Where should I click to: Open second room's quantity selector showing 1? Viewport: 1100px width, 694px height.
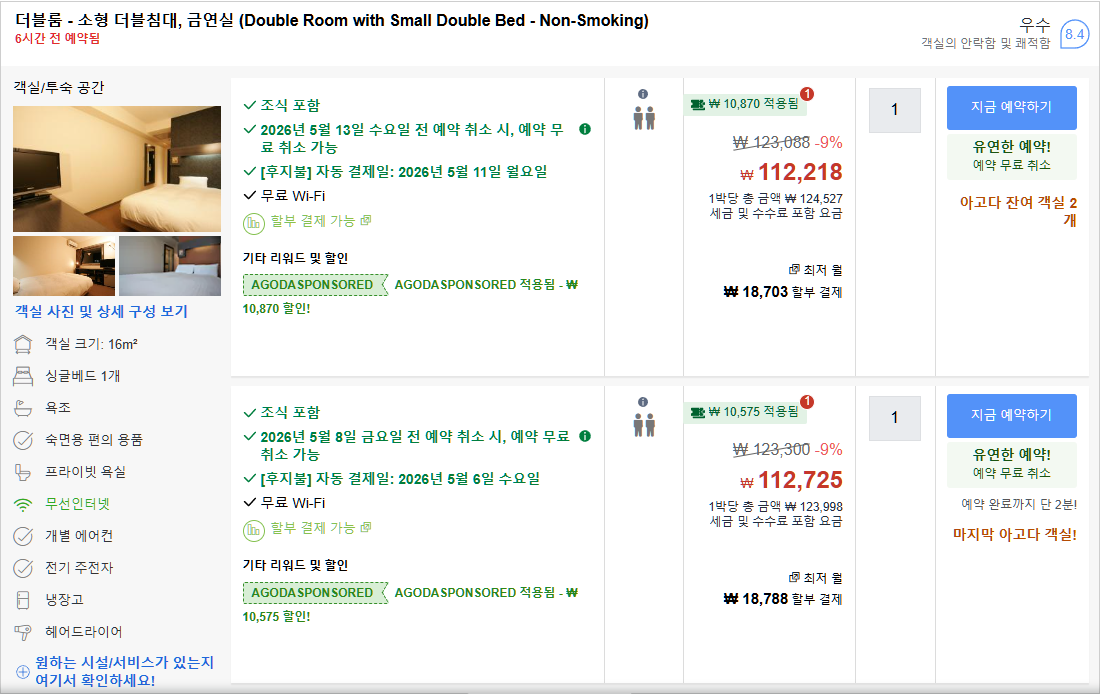point(894,418)
